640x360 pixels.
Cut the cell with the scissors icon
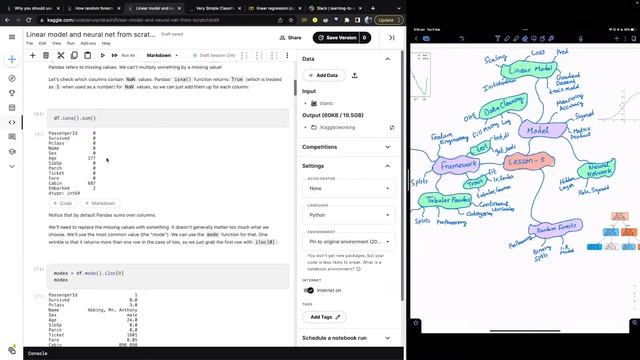60,55
